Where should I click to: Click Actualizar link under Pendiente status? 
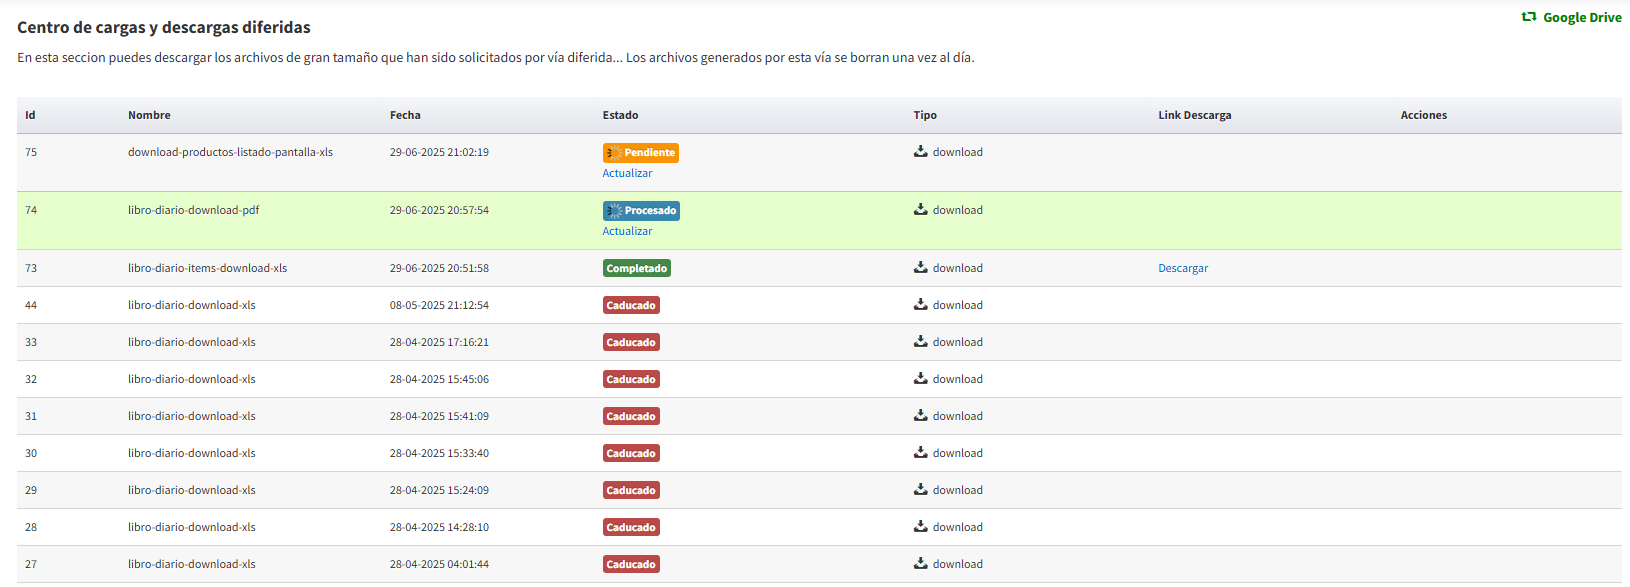click(627, 173)
